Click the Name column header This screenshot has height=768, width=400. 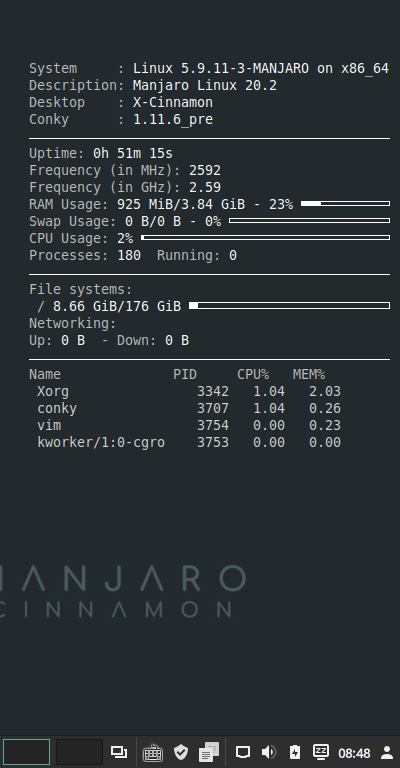click(45, 375)
